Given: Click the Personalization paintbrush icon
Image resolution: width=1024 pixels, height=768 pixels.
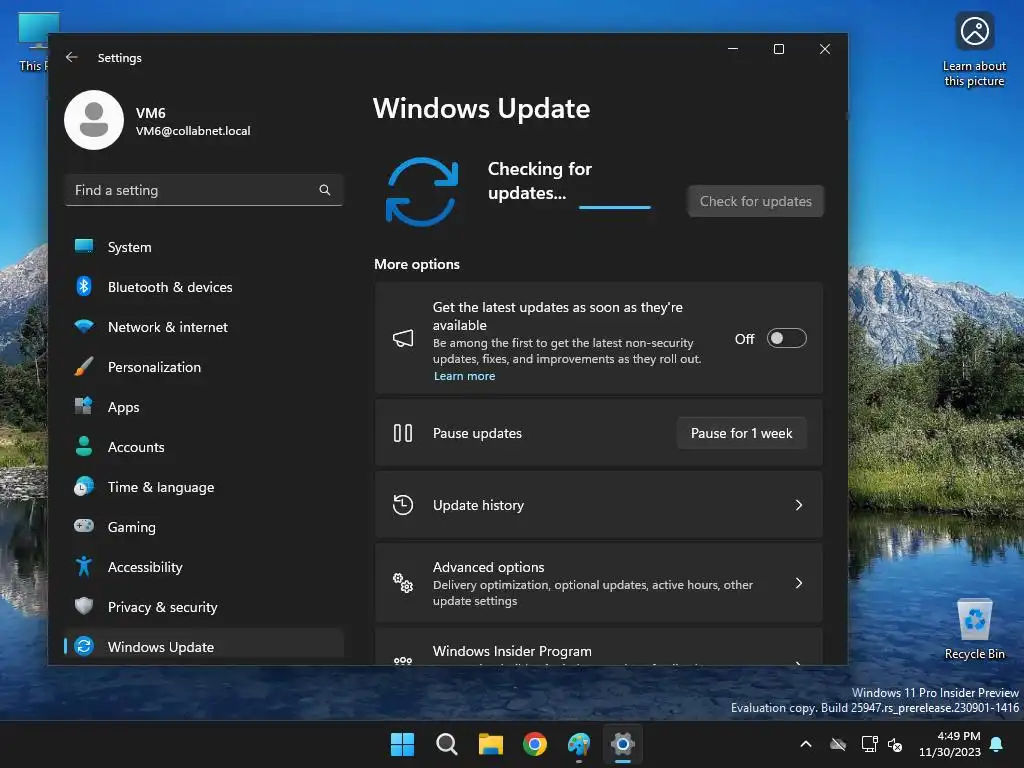Looking at the screenshot, I should pos(84,366).
